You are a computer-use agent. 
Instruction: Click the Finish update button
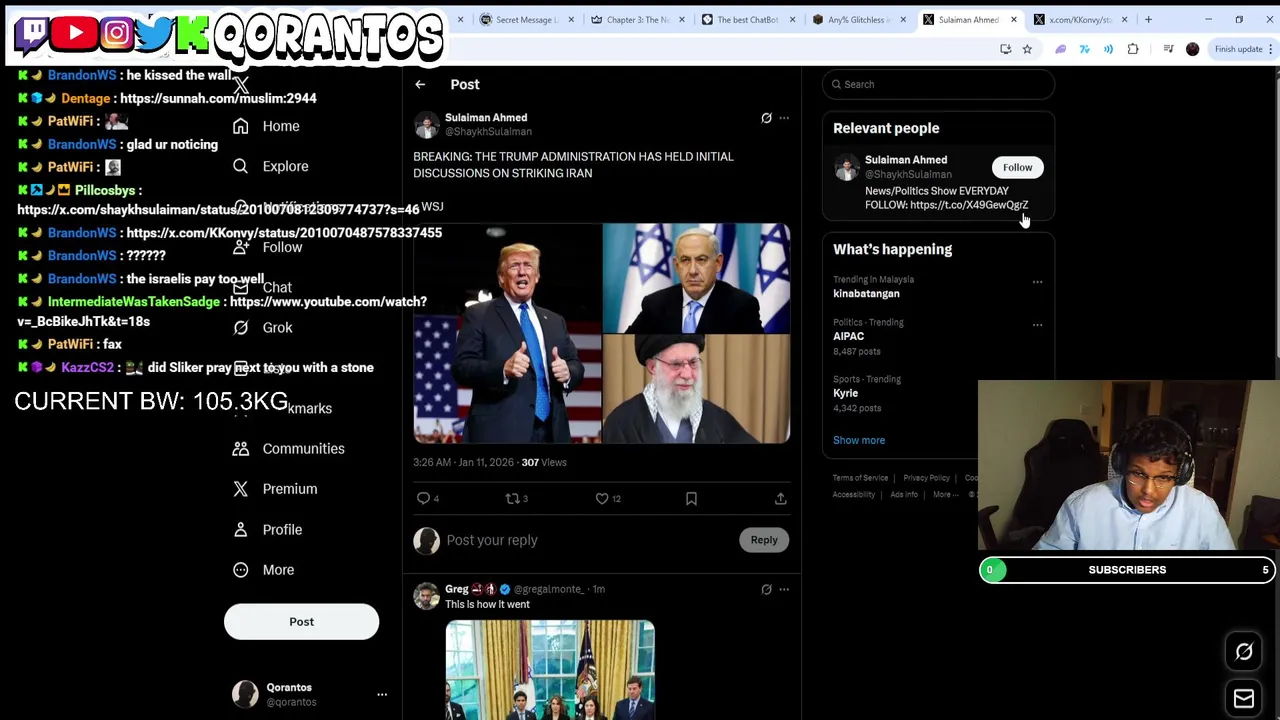[1238, 49]
